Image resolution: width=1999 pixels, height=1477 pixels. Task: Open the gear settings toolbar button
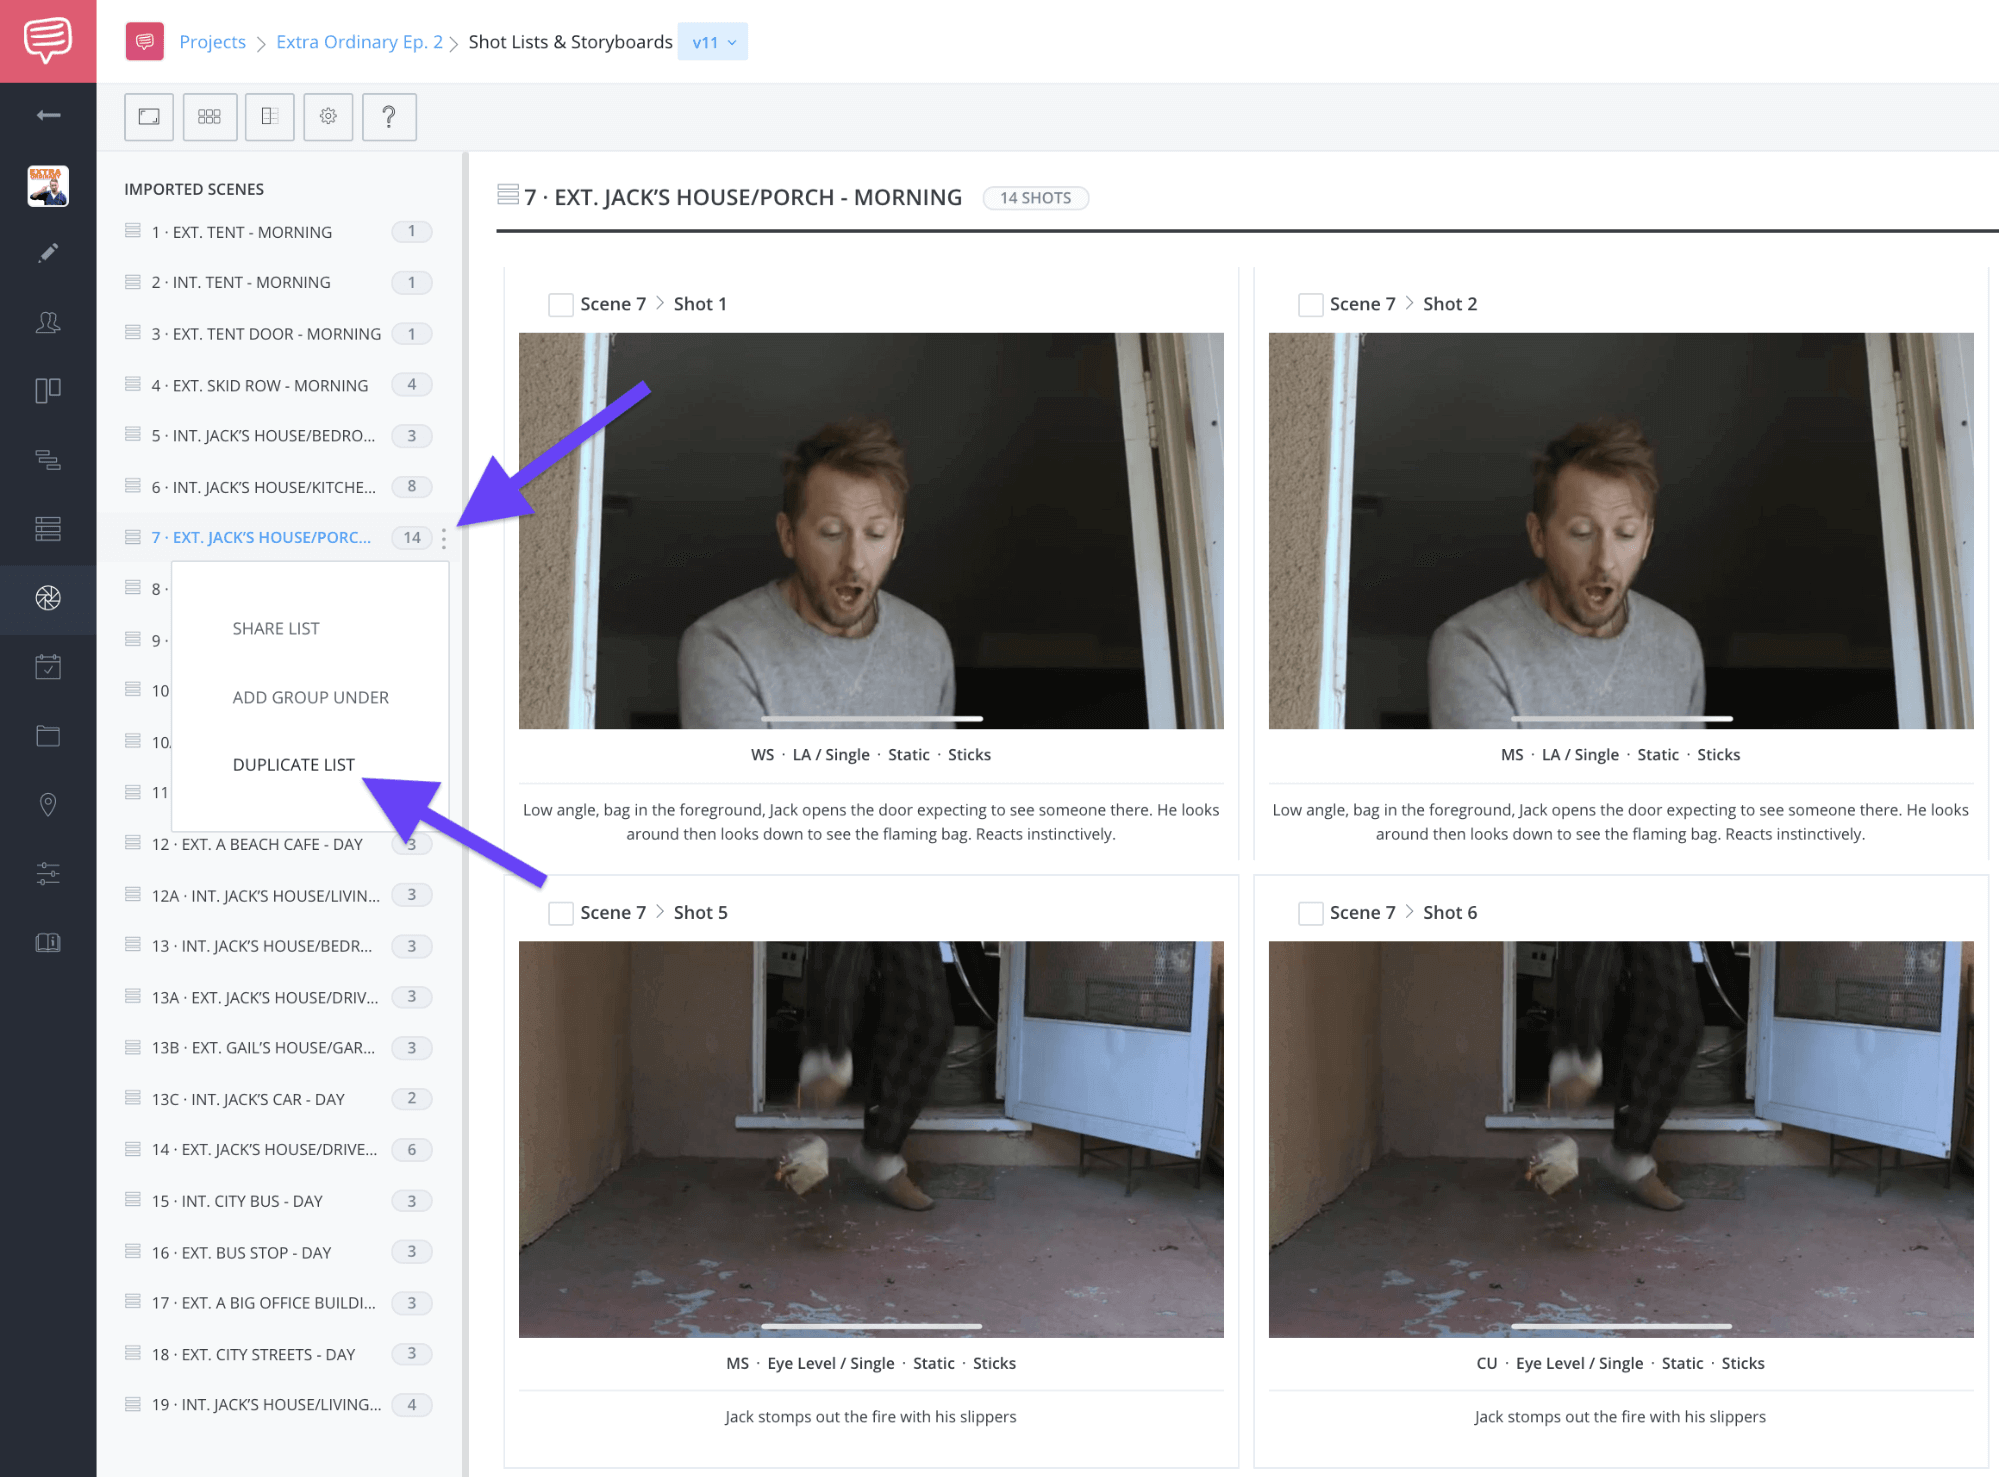[x=328, y=117]
